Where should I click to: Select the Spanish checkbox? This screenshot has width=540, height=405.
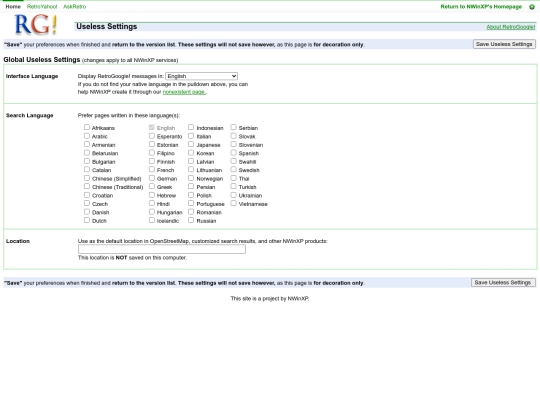tap(233, 153)
